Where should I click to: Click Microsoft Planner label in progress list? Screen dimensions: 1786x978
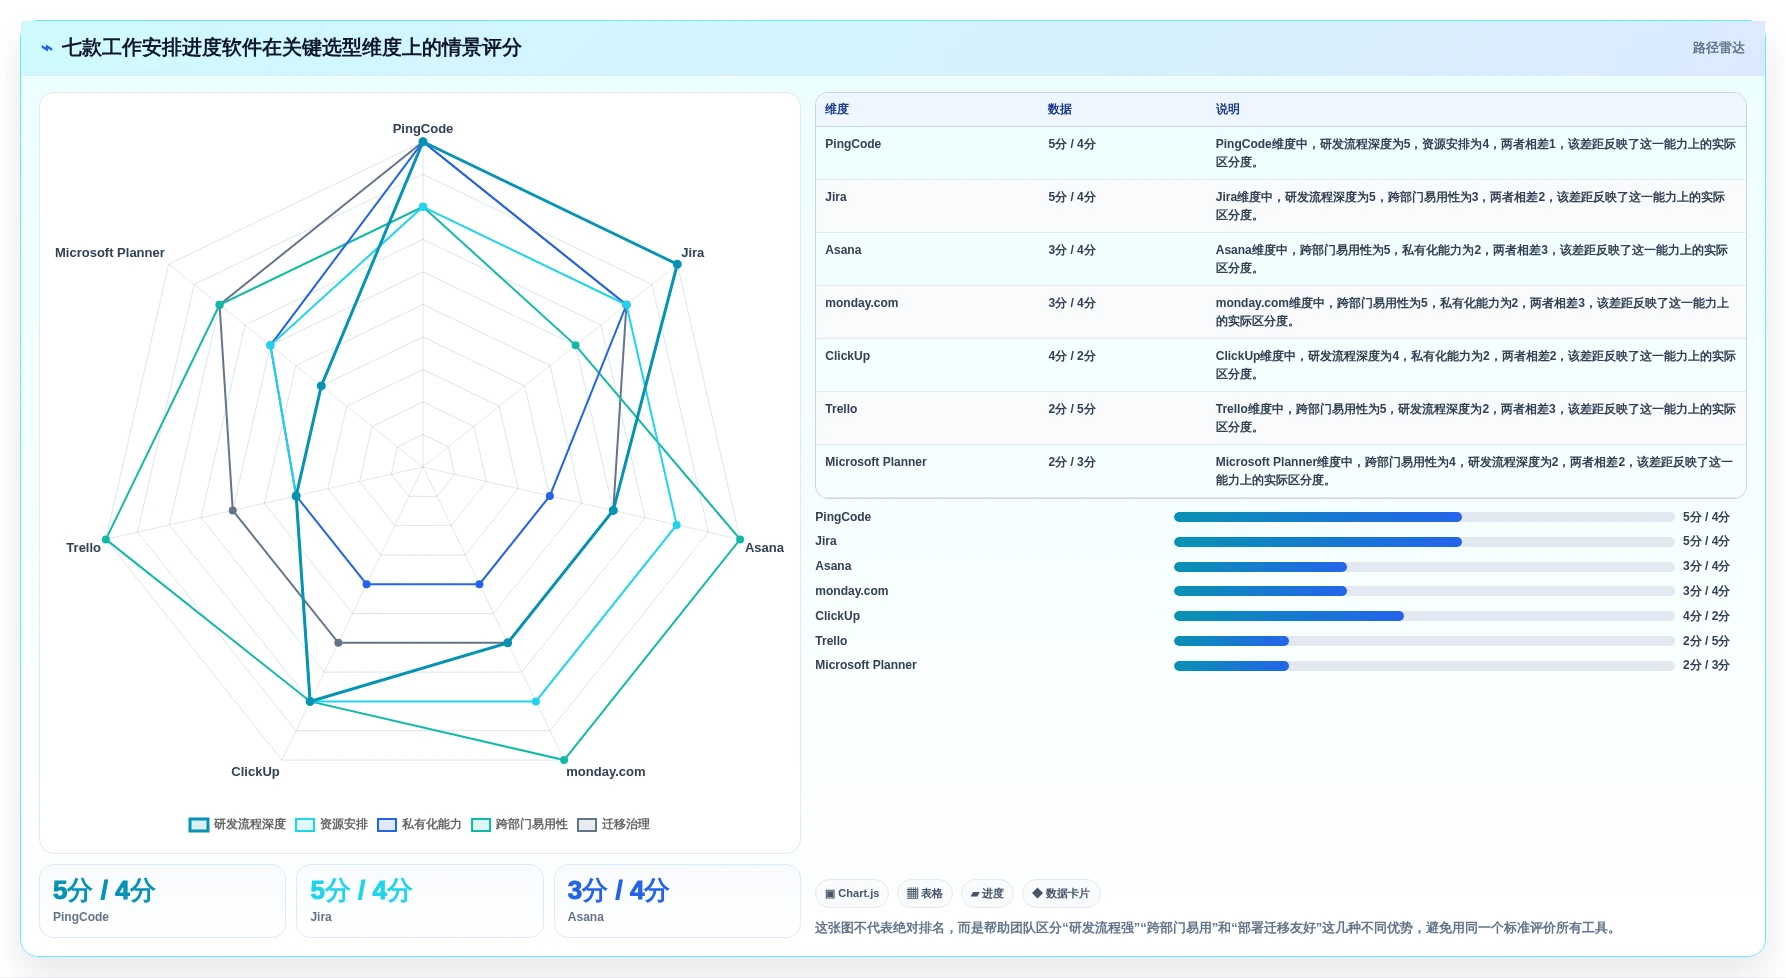coord(866,665)
